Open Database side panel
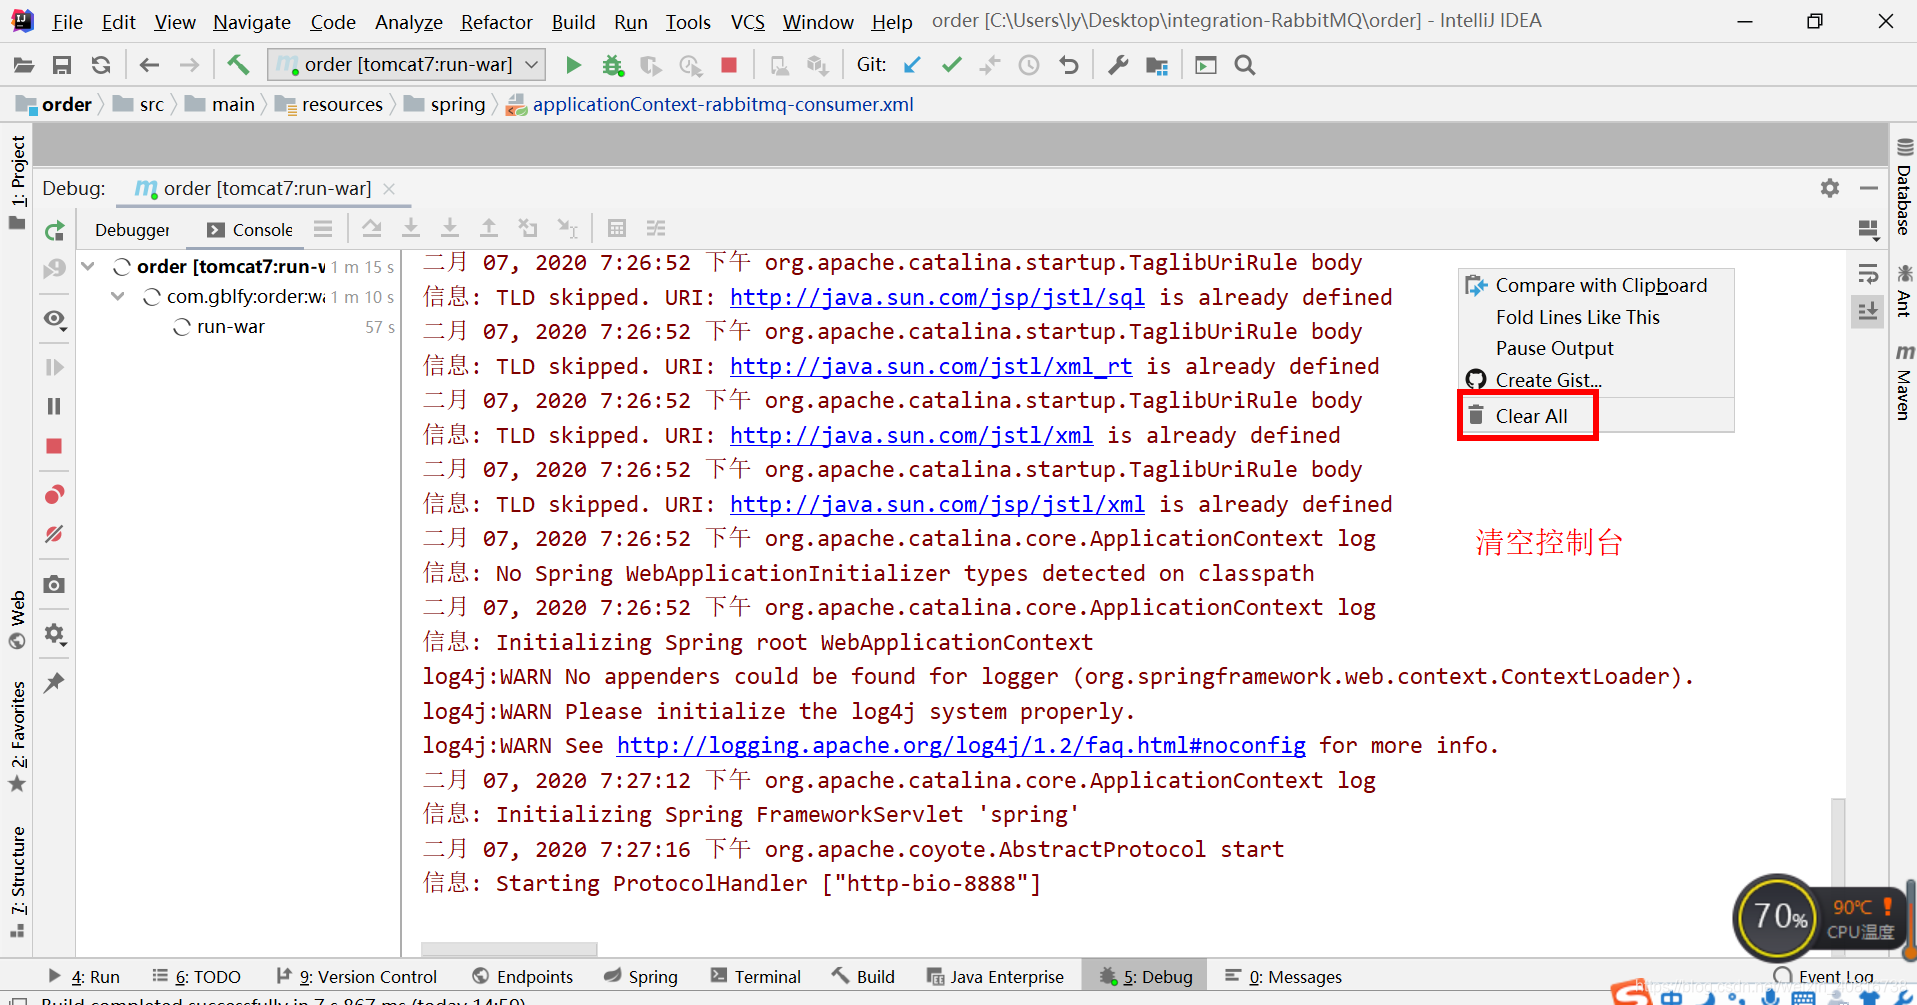This screenshot has height=1005, width=1917. tap(1904, 186)
